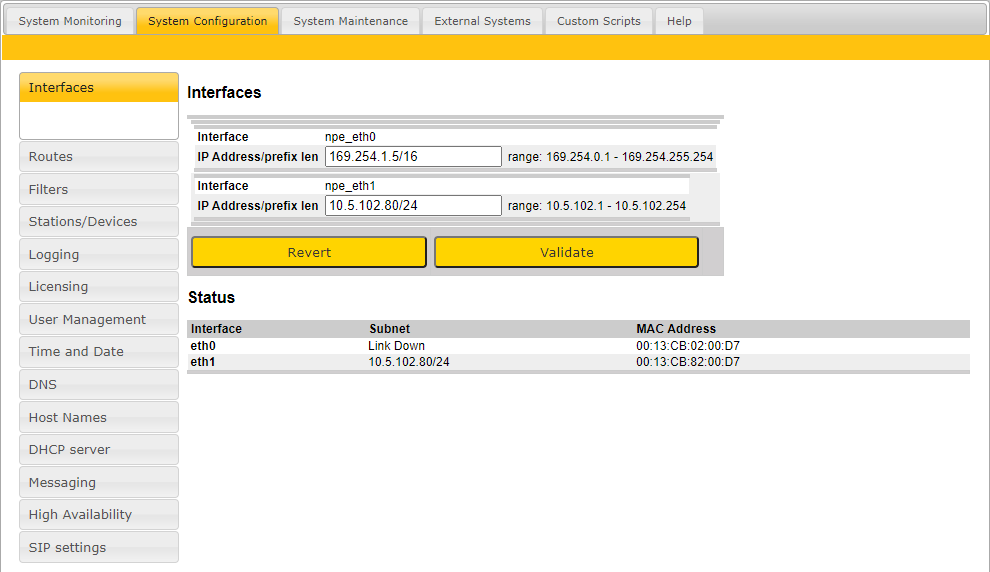Open the System Monitoring tab
The height and width of the screenshot is (572, 990).
(70, 21)
